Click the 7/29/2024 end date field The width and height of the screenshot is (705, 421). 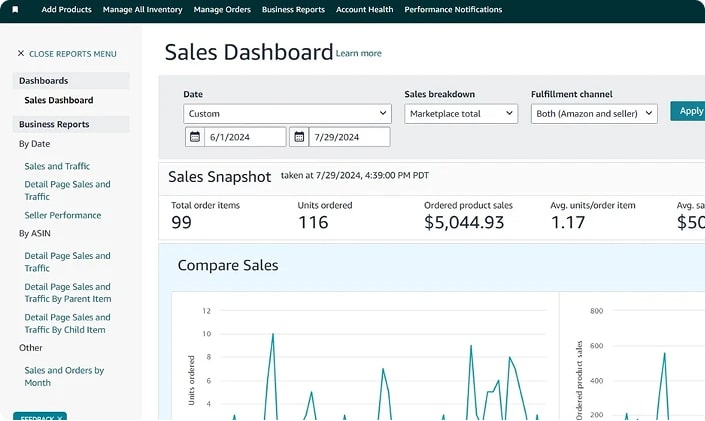[349, 137]
